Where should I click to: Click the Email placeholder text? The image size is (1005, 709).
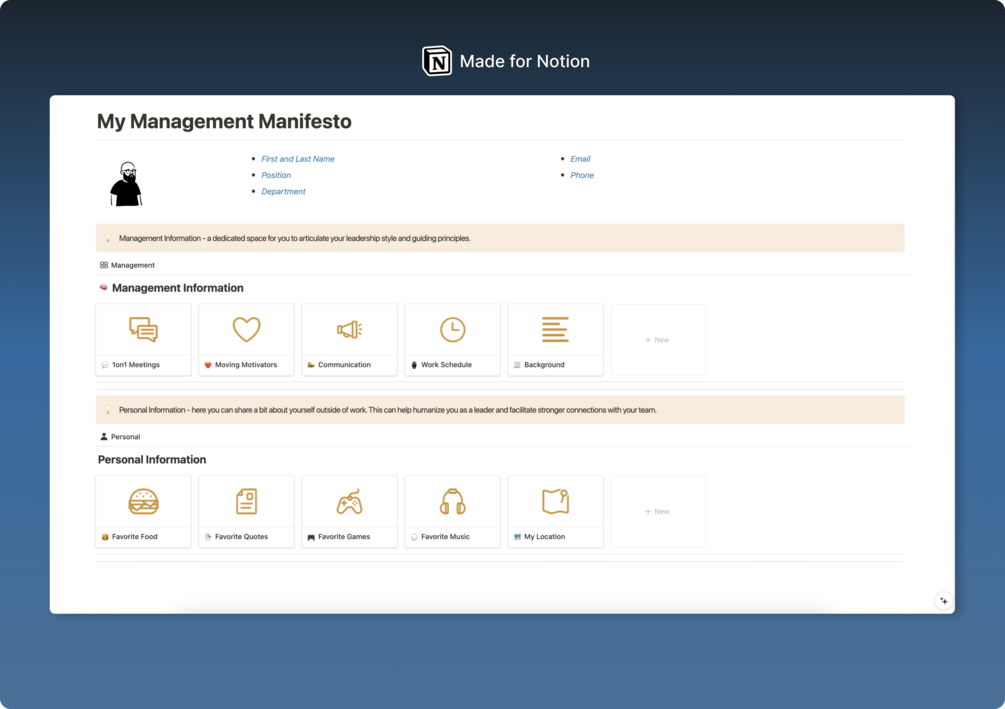(581, 159)
